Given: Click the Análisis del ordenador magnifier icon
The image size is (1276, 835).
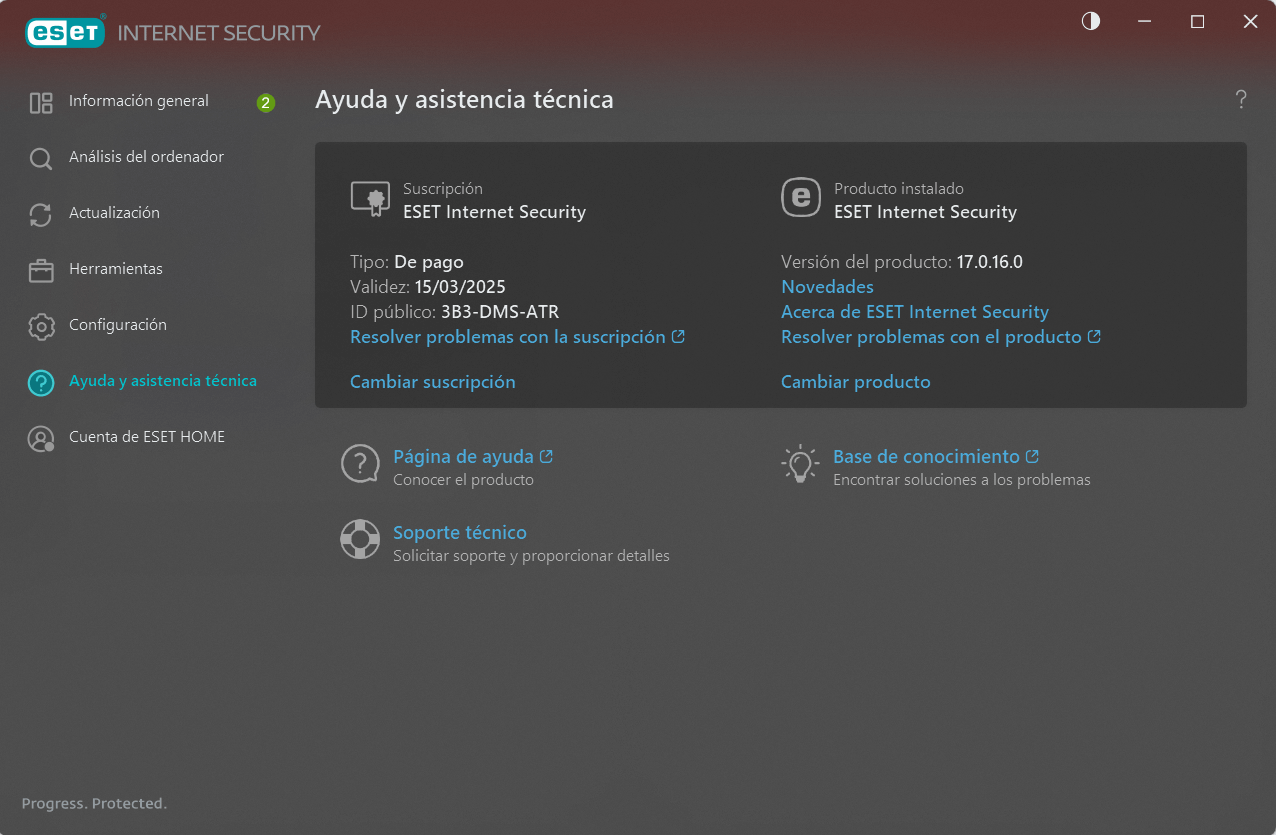Looking at the screenshot, I should click(x=41, y=159).
